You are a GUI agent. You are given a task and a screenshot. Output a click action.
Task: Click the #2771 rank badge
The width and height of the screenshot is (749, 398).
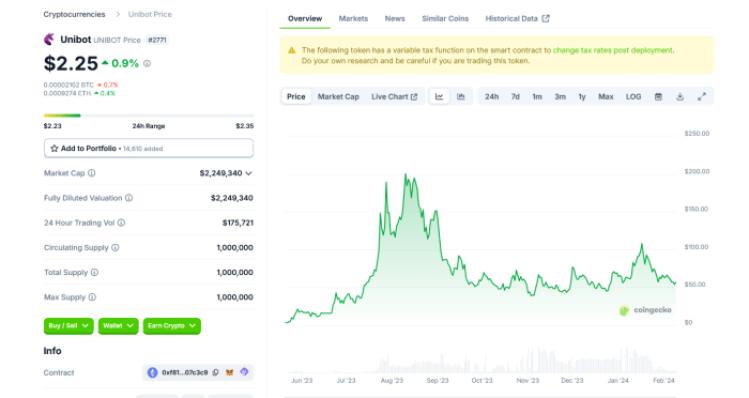pyautogui.click(x=157, y=40)
